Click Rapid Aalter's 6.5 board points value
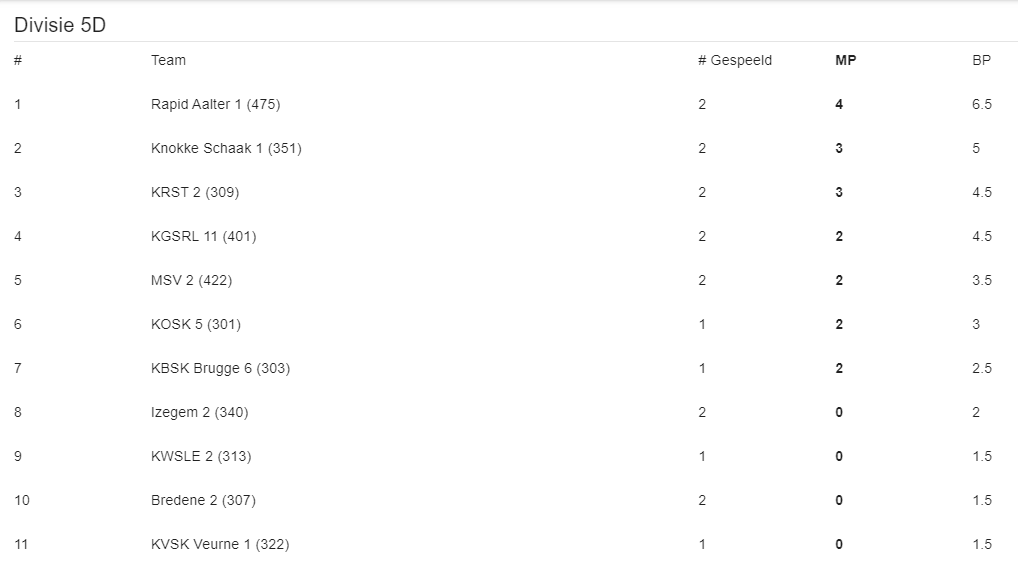The height and width of the screenshot is (566, 1018). pos(982,105)
